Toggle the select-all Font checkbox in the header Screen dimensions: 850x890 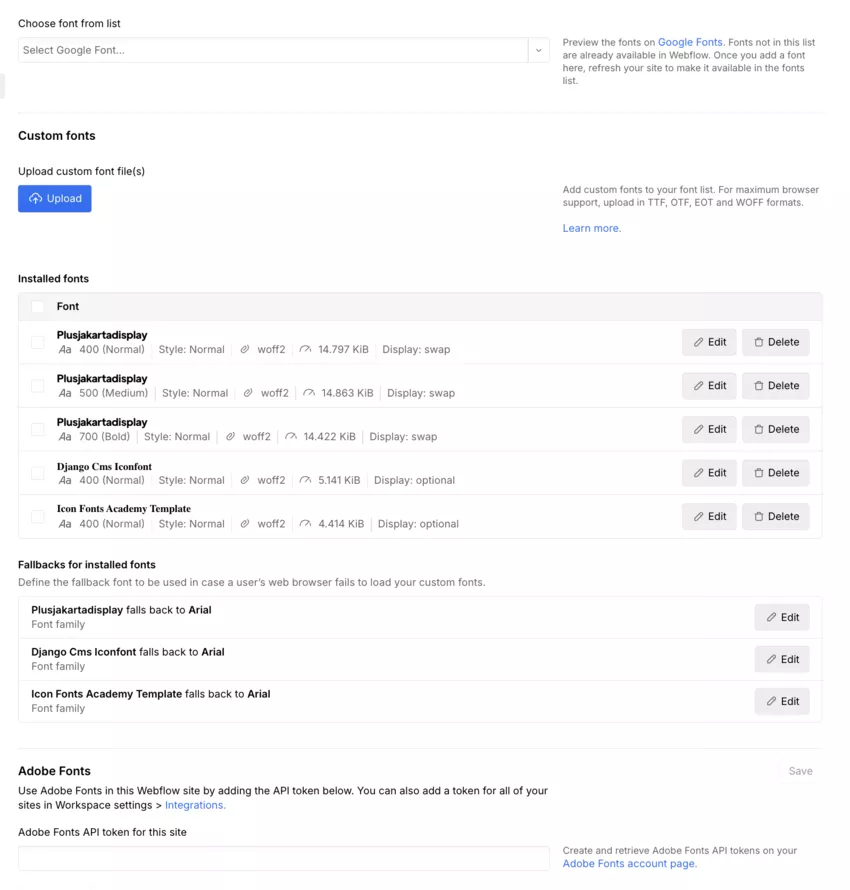click(x=37, y=306)
